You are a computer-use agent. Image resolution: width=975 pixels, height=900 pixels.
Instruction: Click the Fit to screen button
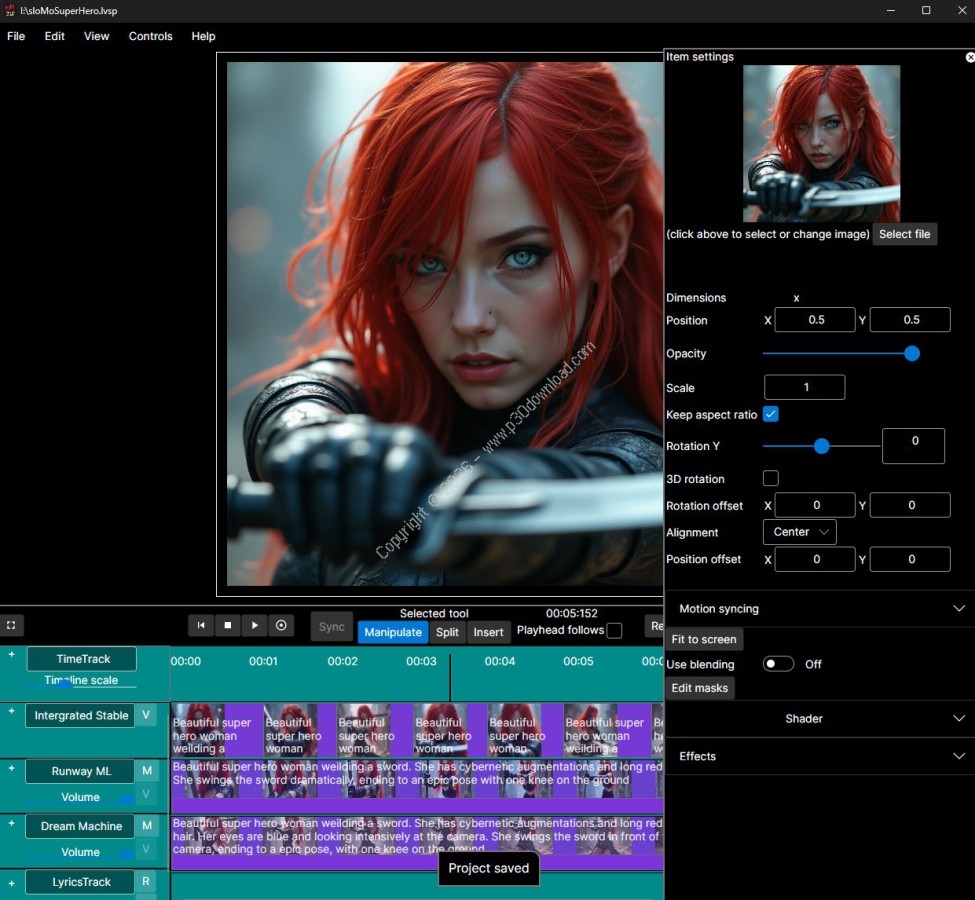[704, 639]
